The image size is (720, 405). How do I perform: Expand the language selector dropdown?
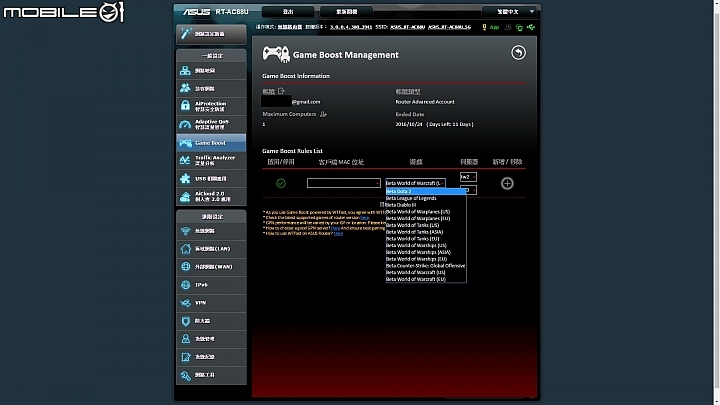tap(509, 11)
